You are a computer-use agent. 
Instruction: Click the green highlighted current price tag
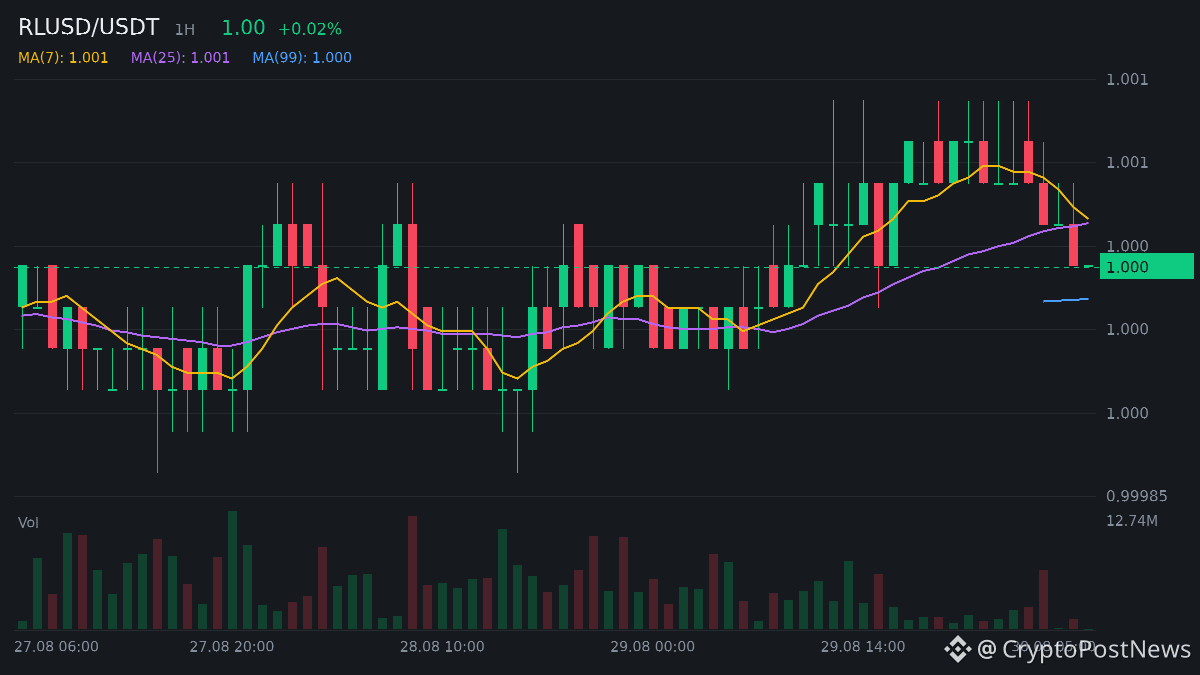(1147, 266)
